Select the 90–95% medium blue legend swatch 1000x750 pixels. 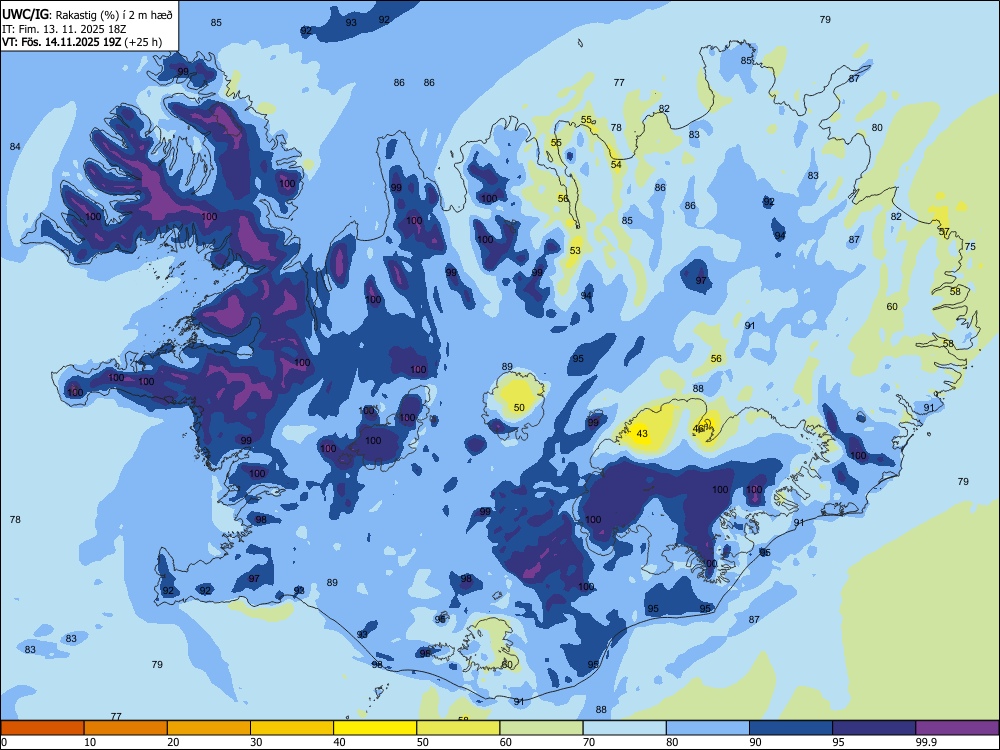(x=791, y=728)
